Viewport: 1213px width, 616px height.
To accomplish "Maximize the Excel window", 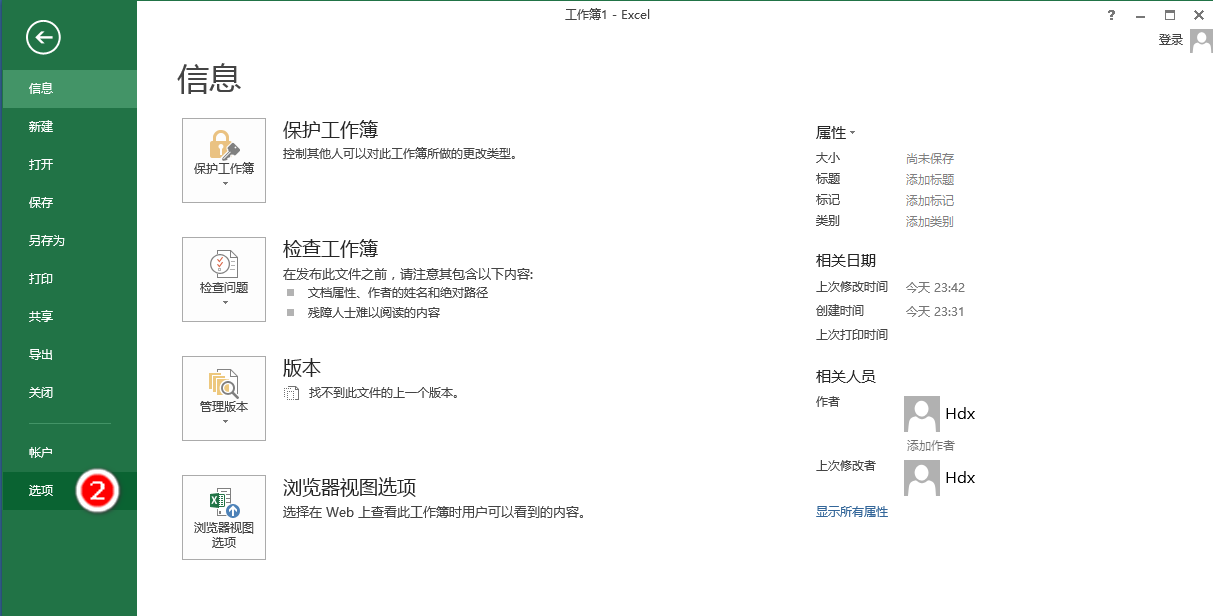I will (1170, 15).
